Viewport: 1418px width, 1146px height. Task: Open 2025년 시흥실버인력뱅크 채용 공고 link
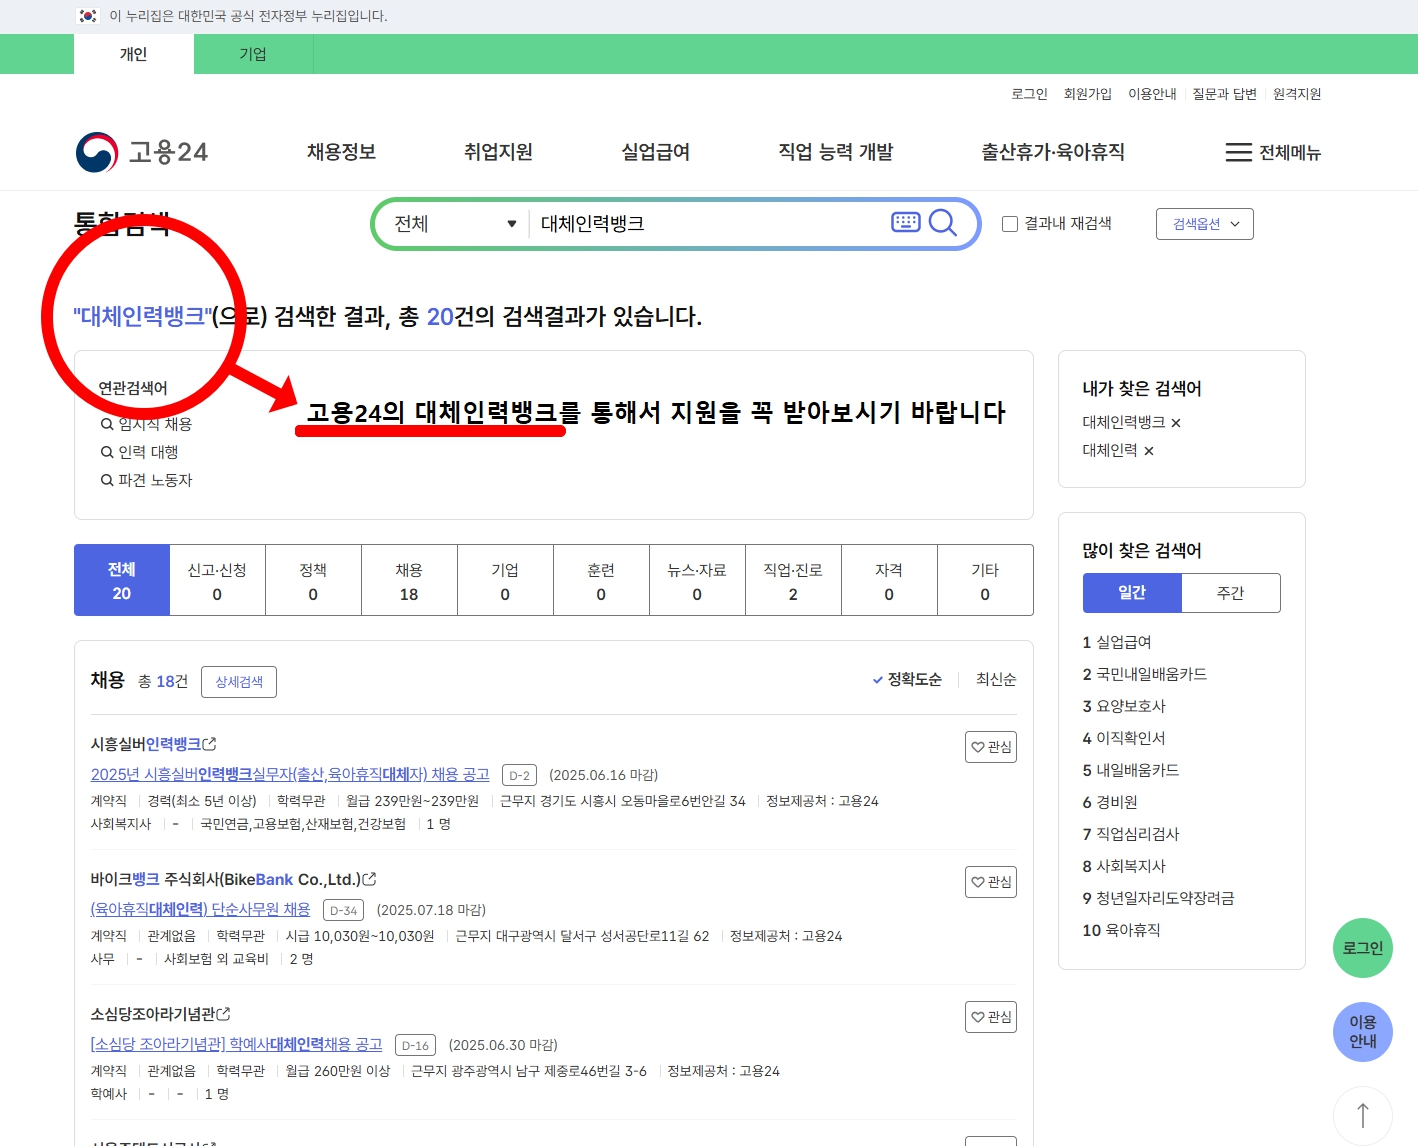coord(290,775)
